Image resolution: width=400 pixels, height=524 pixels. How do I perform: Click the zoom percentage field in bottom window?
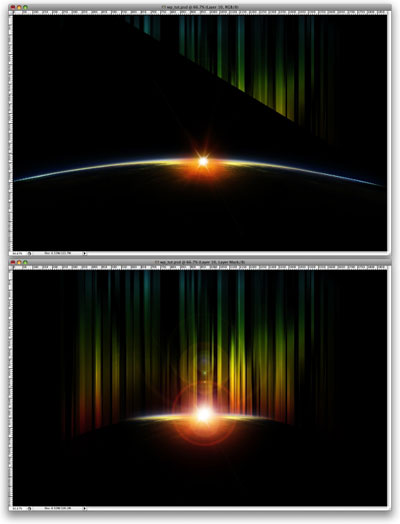point(18,508)
